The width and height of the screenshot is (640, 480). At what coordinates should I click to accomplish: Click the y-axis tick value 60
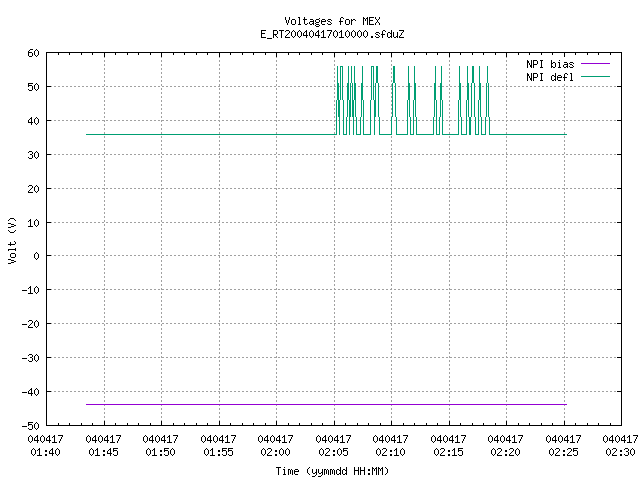[33, 53]
